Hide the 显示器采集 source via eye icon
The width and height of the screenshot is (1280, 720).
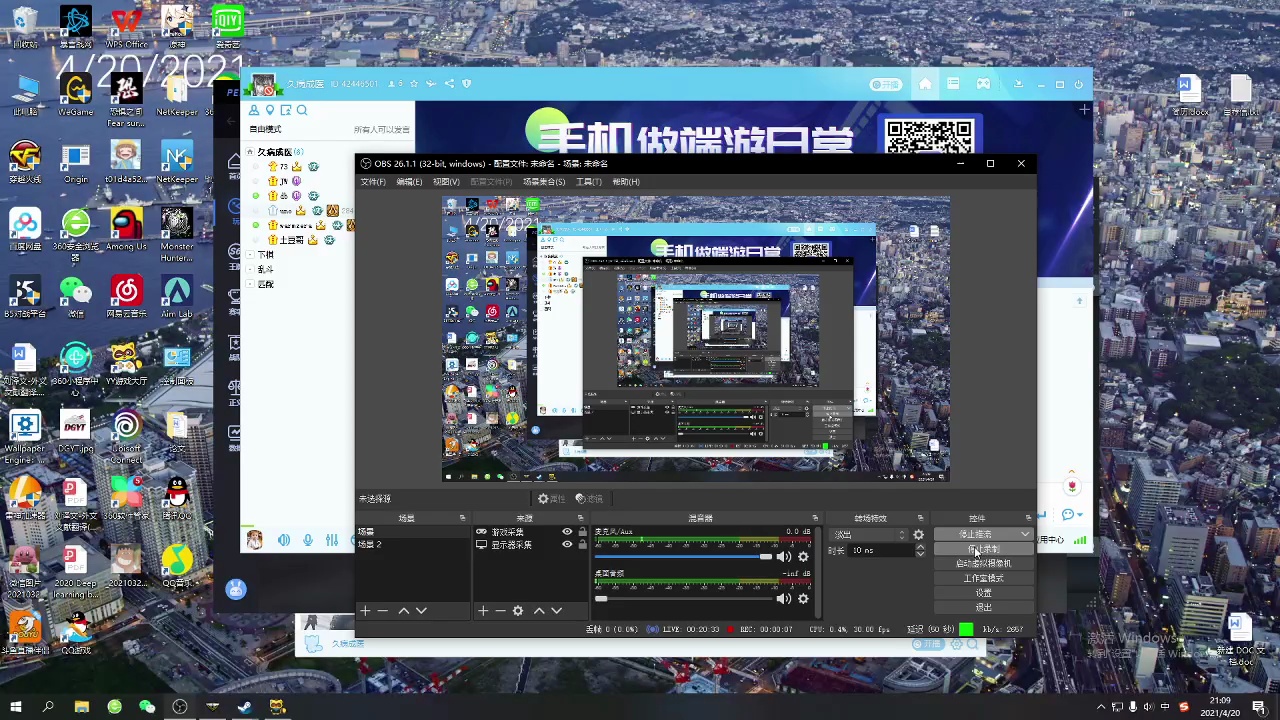(567, 545)
